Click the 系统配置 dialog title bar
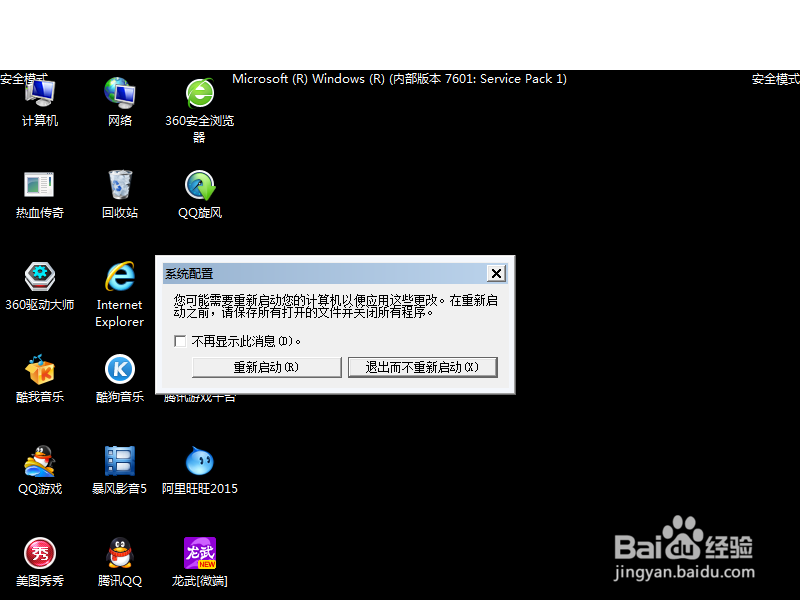The width and height of the screenshot is (800, 600). 324,273
